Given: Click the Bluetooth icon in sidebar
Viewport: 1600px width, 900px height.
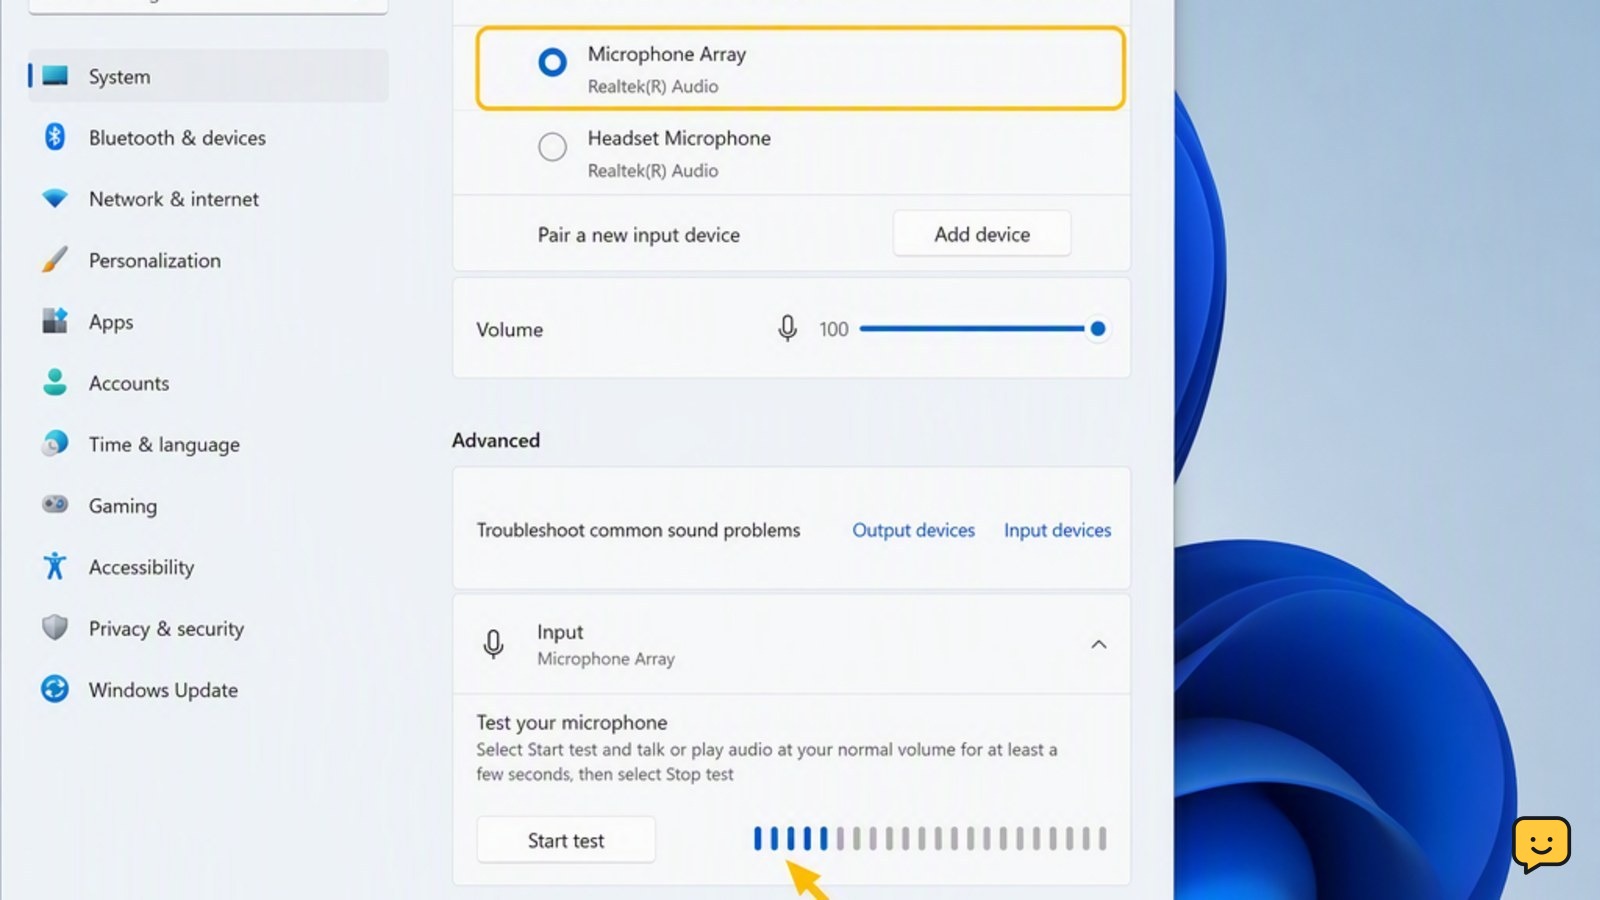Looking at the screenshot, I should (55, 137).
